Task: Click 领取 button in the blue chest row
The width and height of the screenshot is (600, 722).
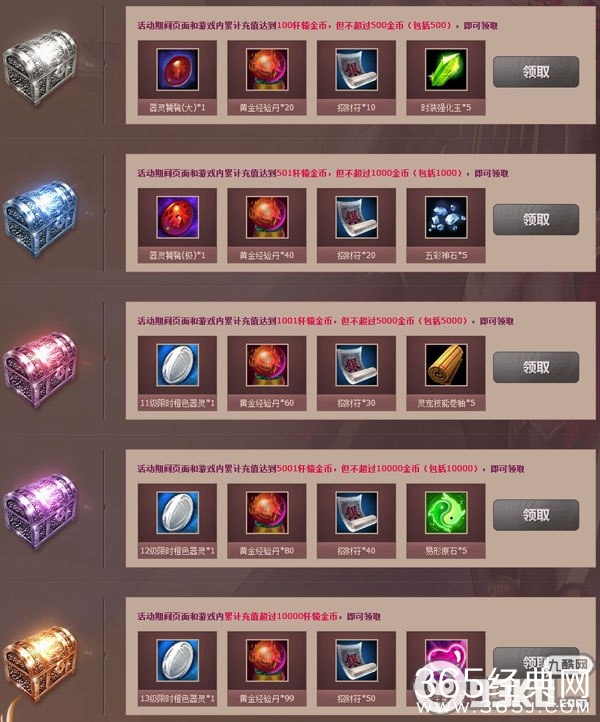Action: pos(536,220)
